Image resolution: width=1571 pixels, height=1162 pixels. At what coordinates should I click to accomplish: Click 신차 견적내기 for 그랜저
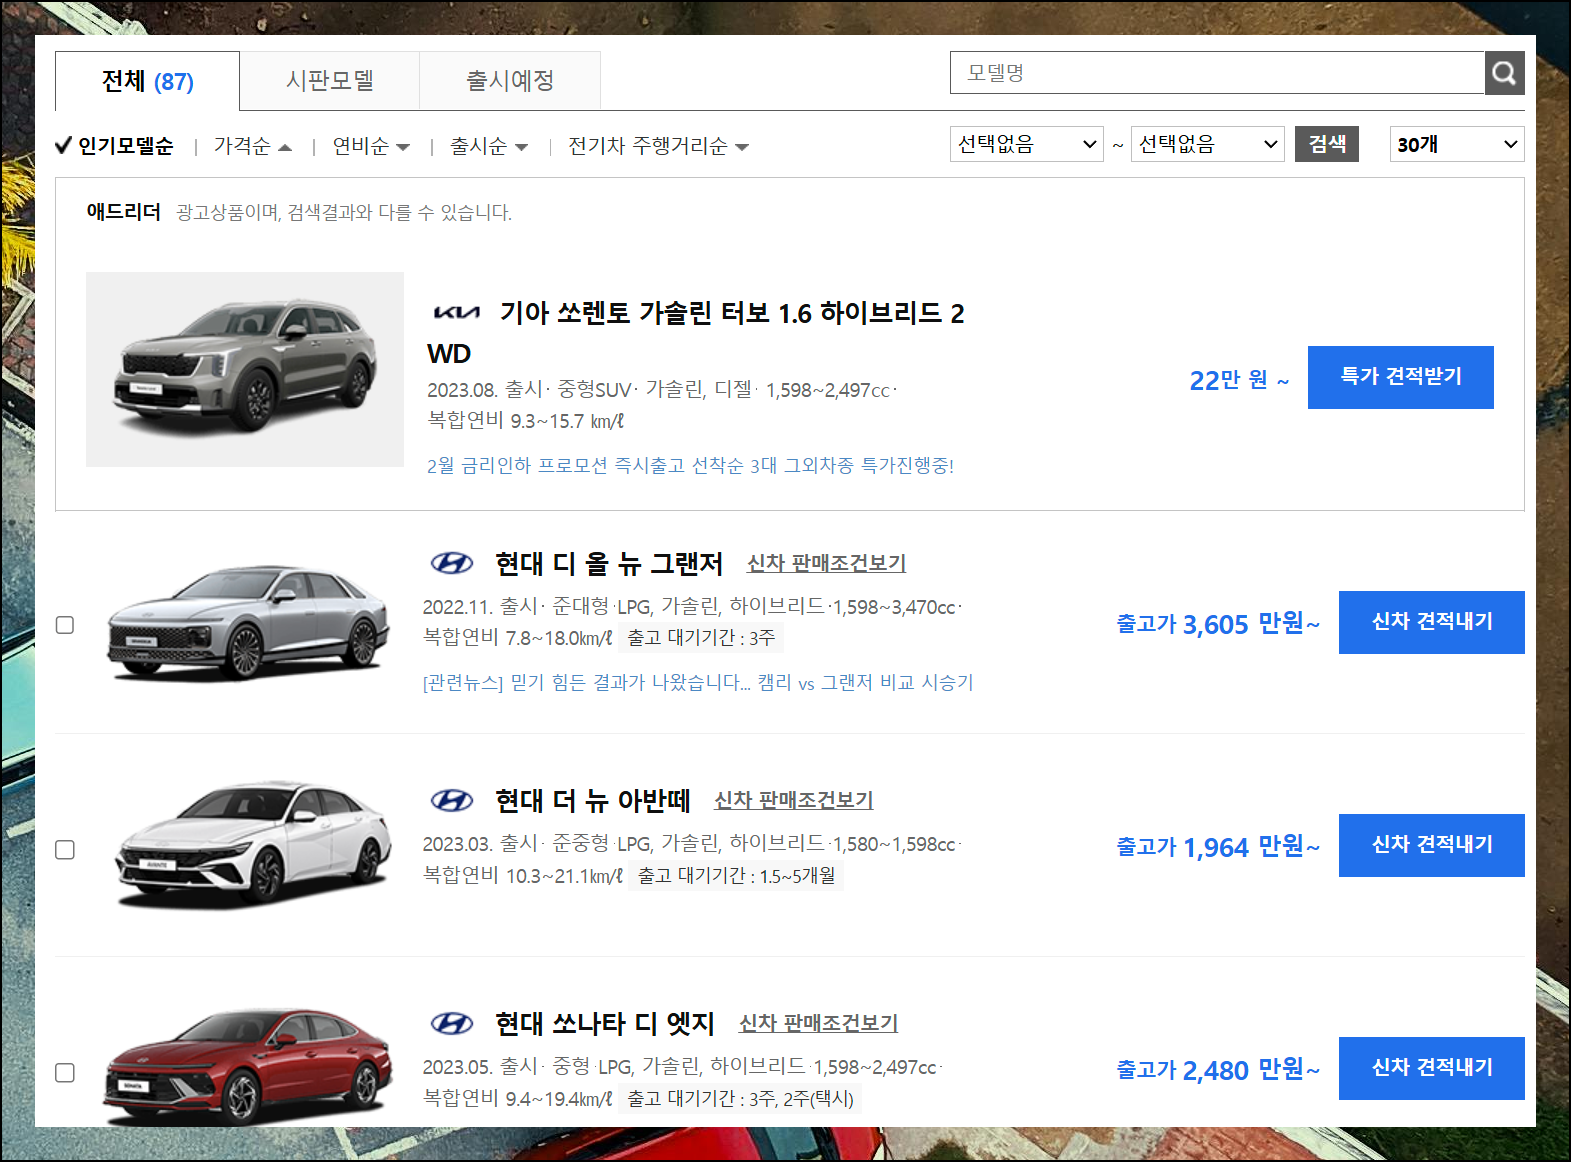[x=1431, y=622]
